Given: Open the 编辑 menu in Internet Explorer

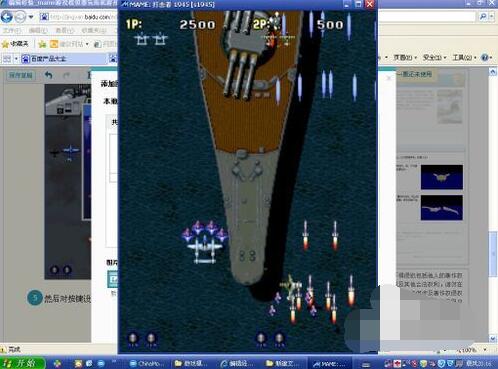Looking at the screenshot, I should click(38, 30).
